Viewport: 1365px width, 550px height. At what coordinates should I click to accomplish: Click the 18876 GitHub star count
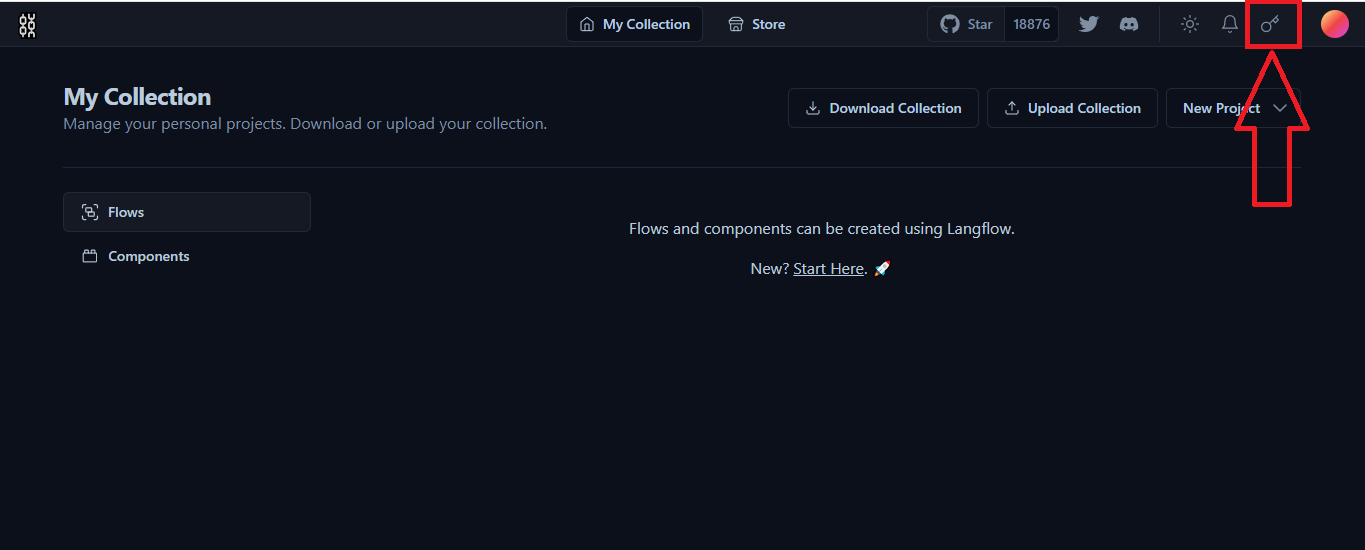(x=1031, y=24)
